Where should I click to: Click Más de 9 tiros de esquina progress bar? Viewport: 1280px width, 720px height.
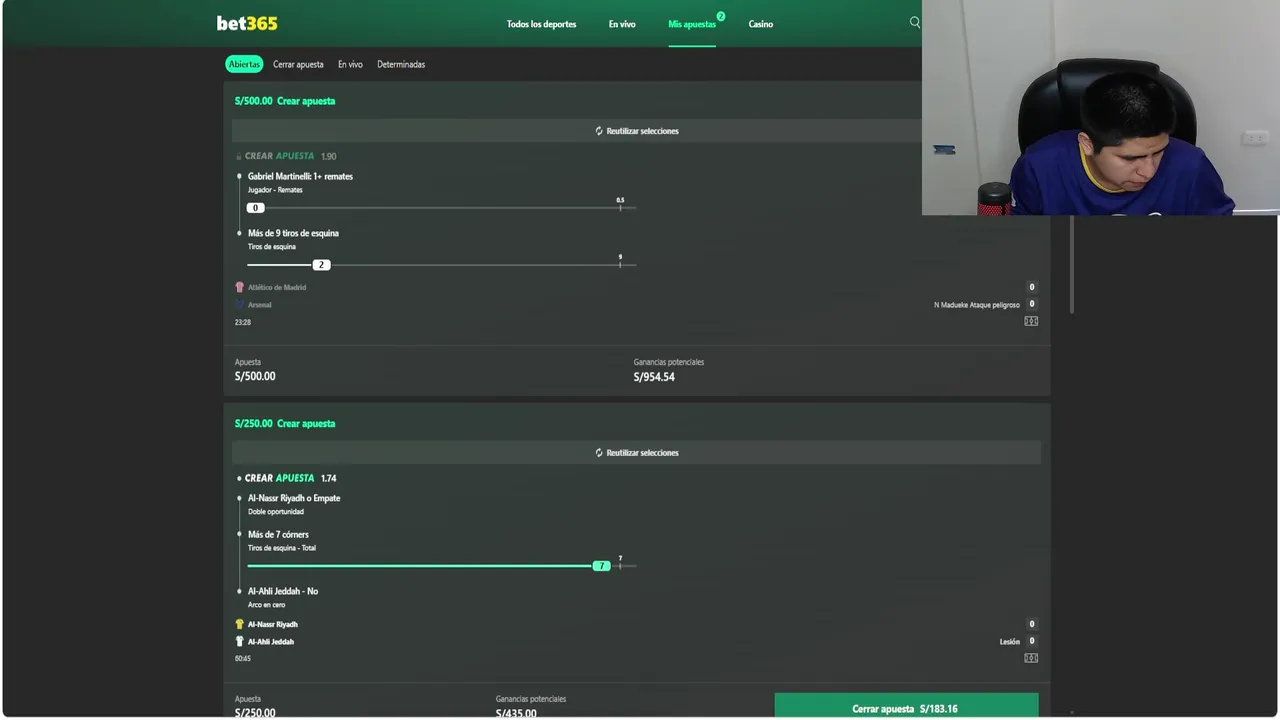point(441,265)
